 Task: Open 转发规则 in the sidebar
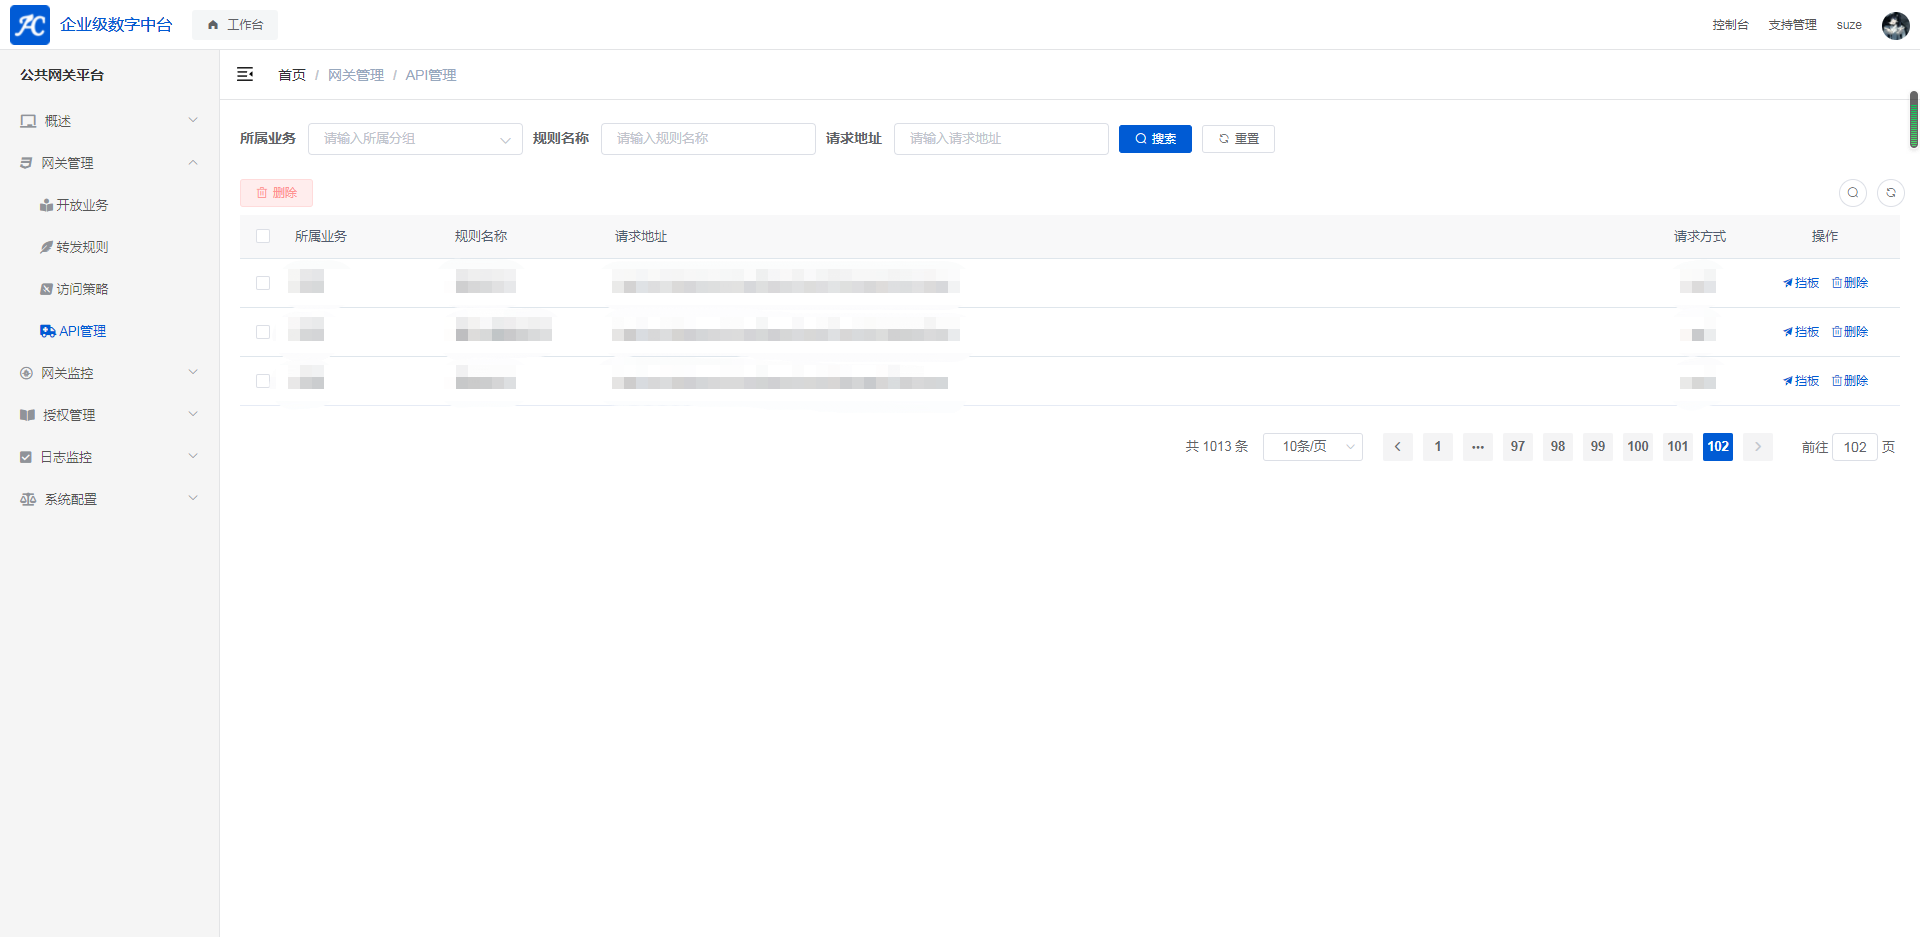82,247
